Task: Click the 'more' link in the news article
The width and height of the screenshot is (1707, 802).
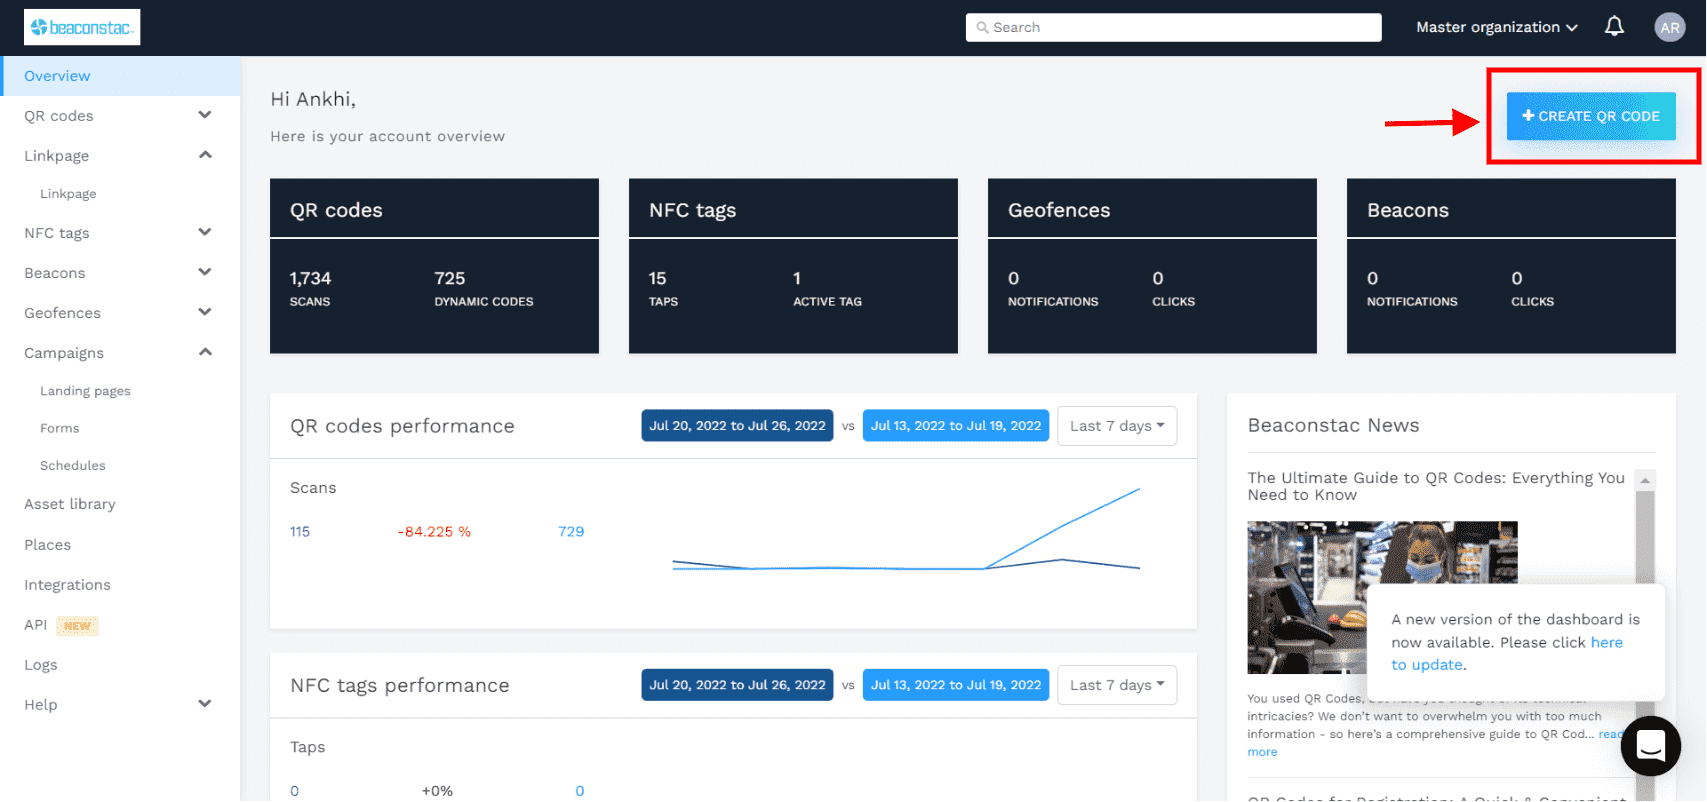Action: pyautogui.click(x=1262, y=752)
